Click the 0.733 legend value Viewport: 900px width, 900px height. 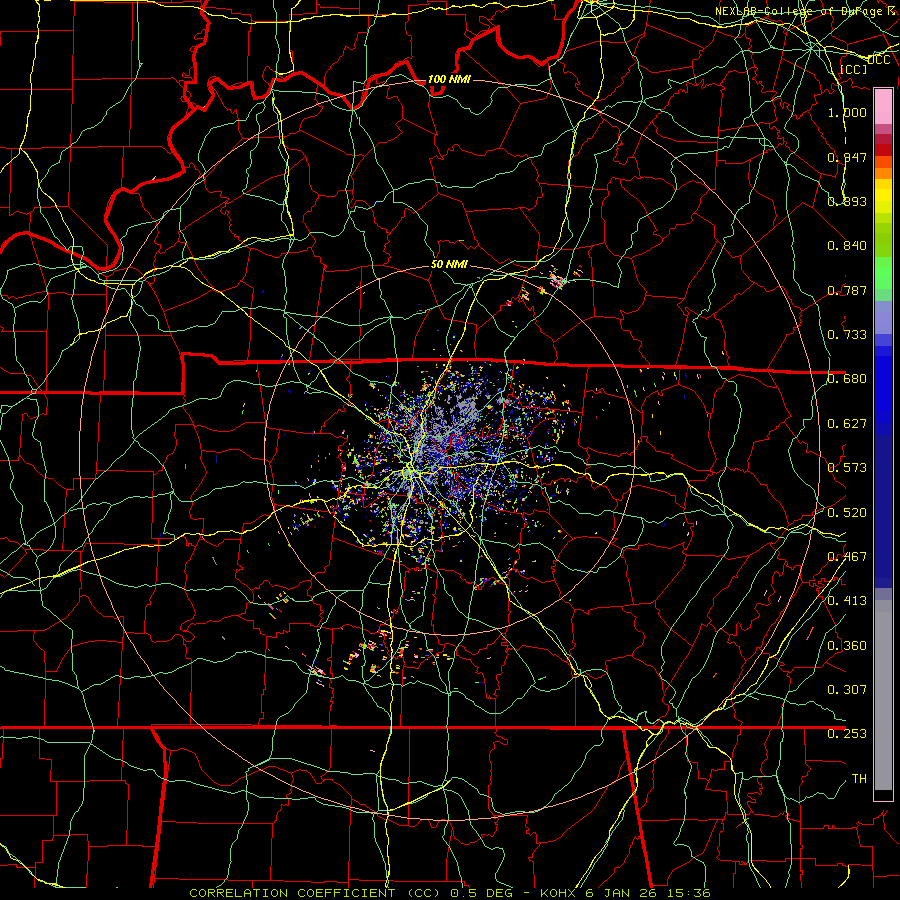coord(847,335)
